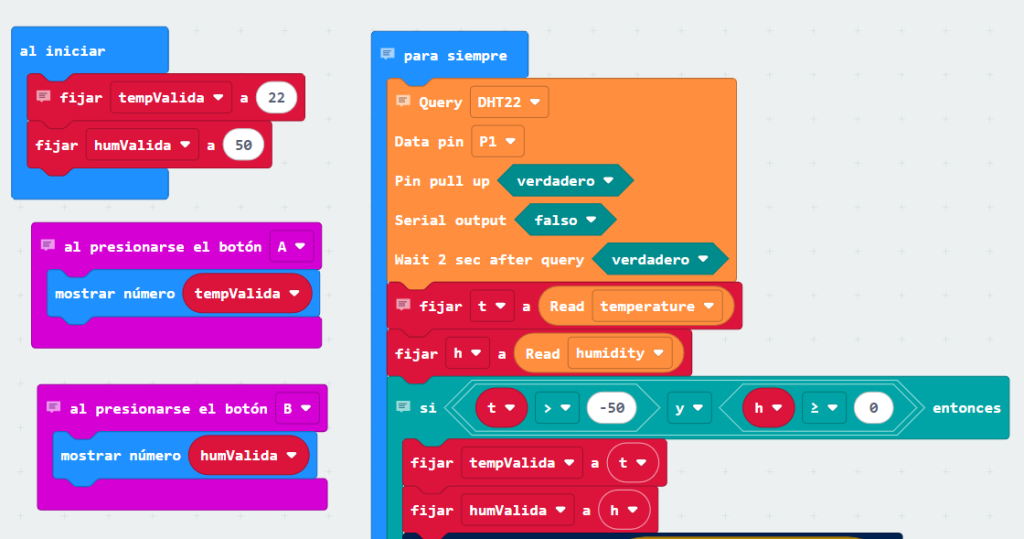
Task: Select the 'al iniciar' block header
Action: click(63, 51)
